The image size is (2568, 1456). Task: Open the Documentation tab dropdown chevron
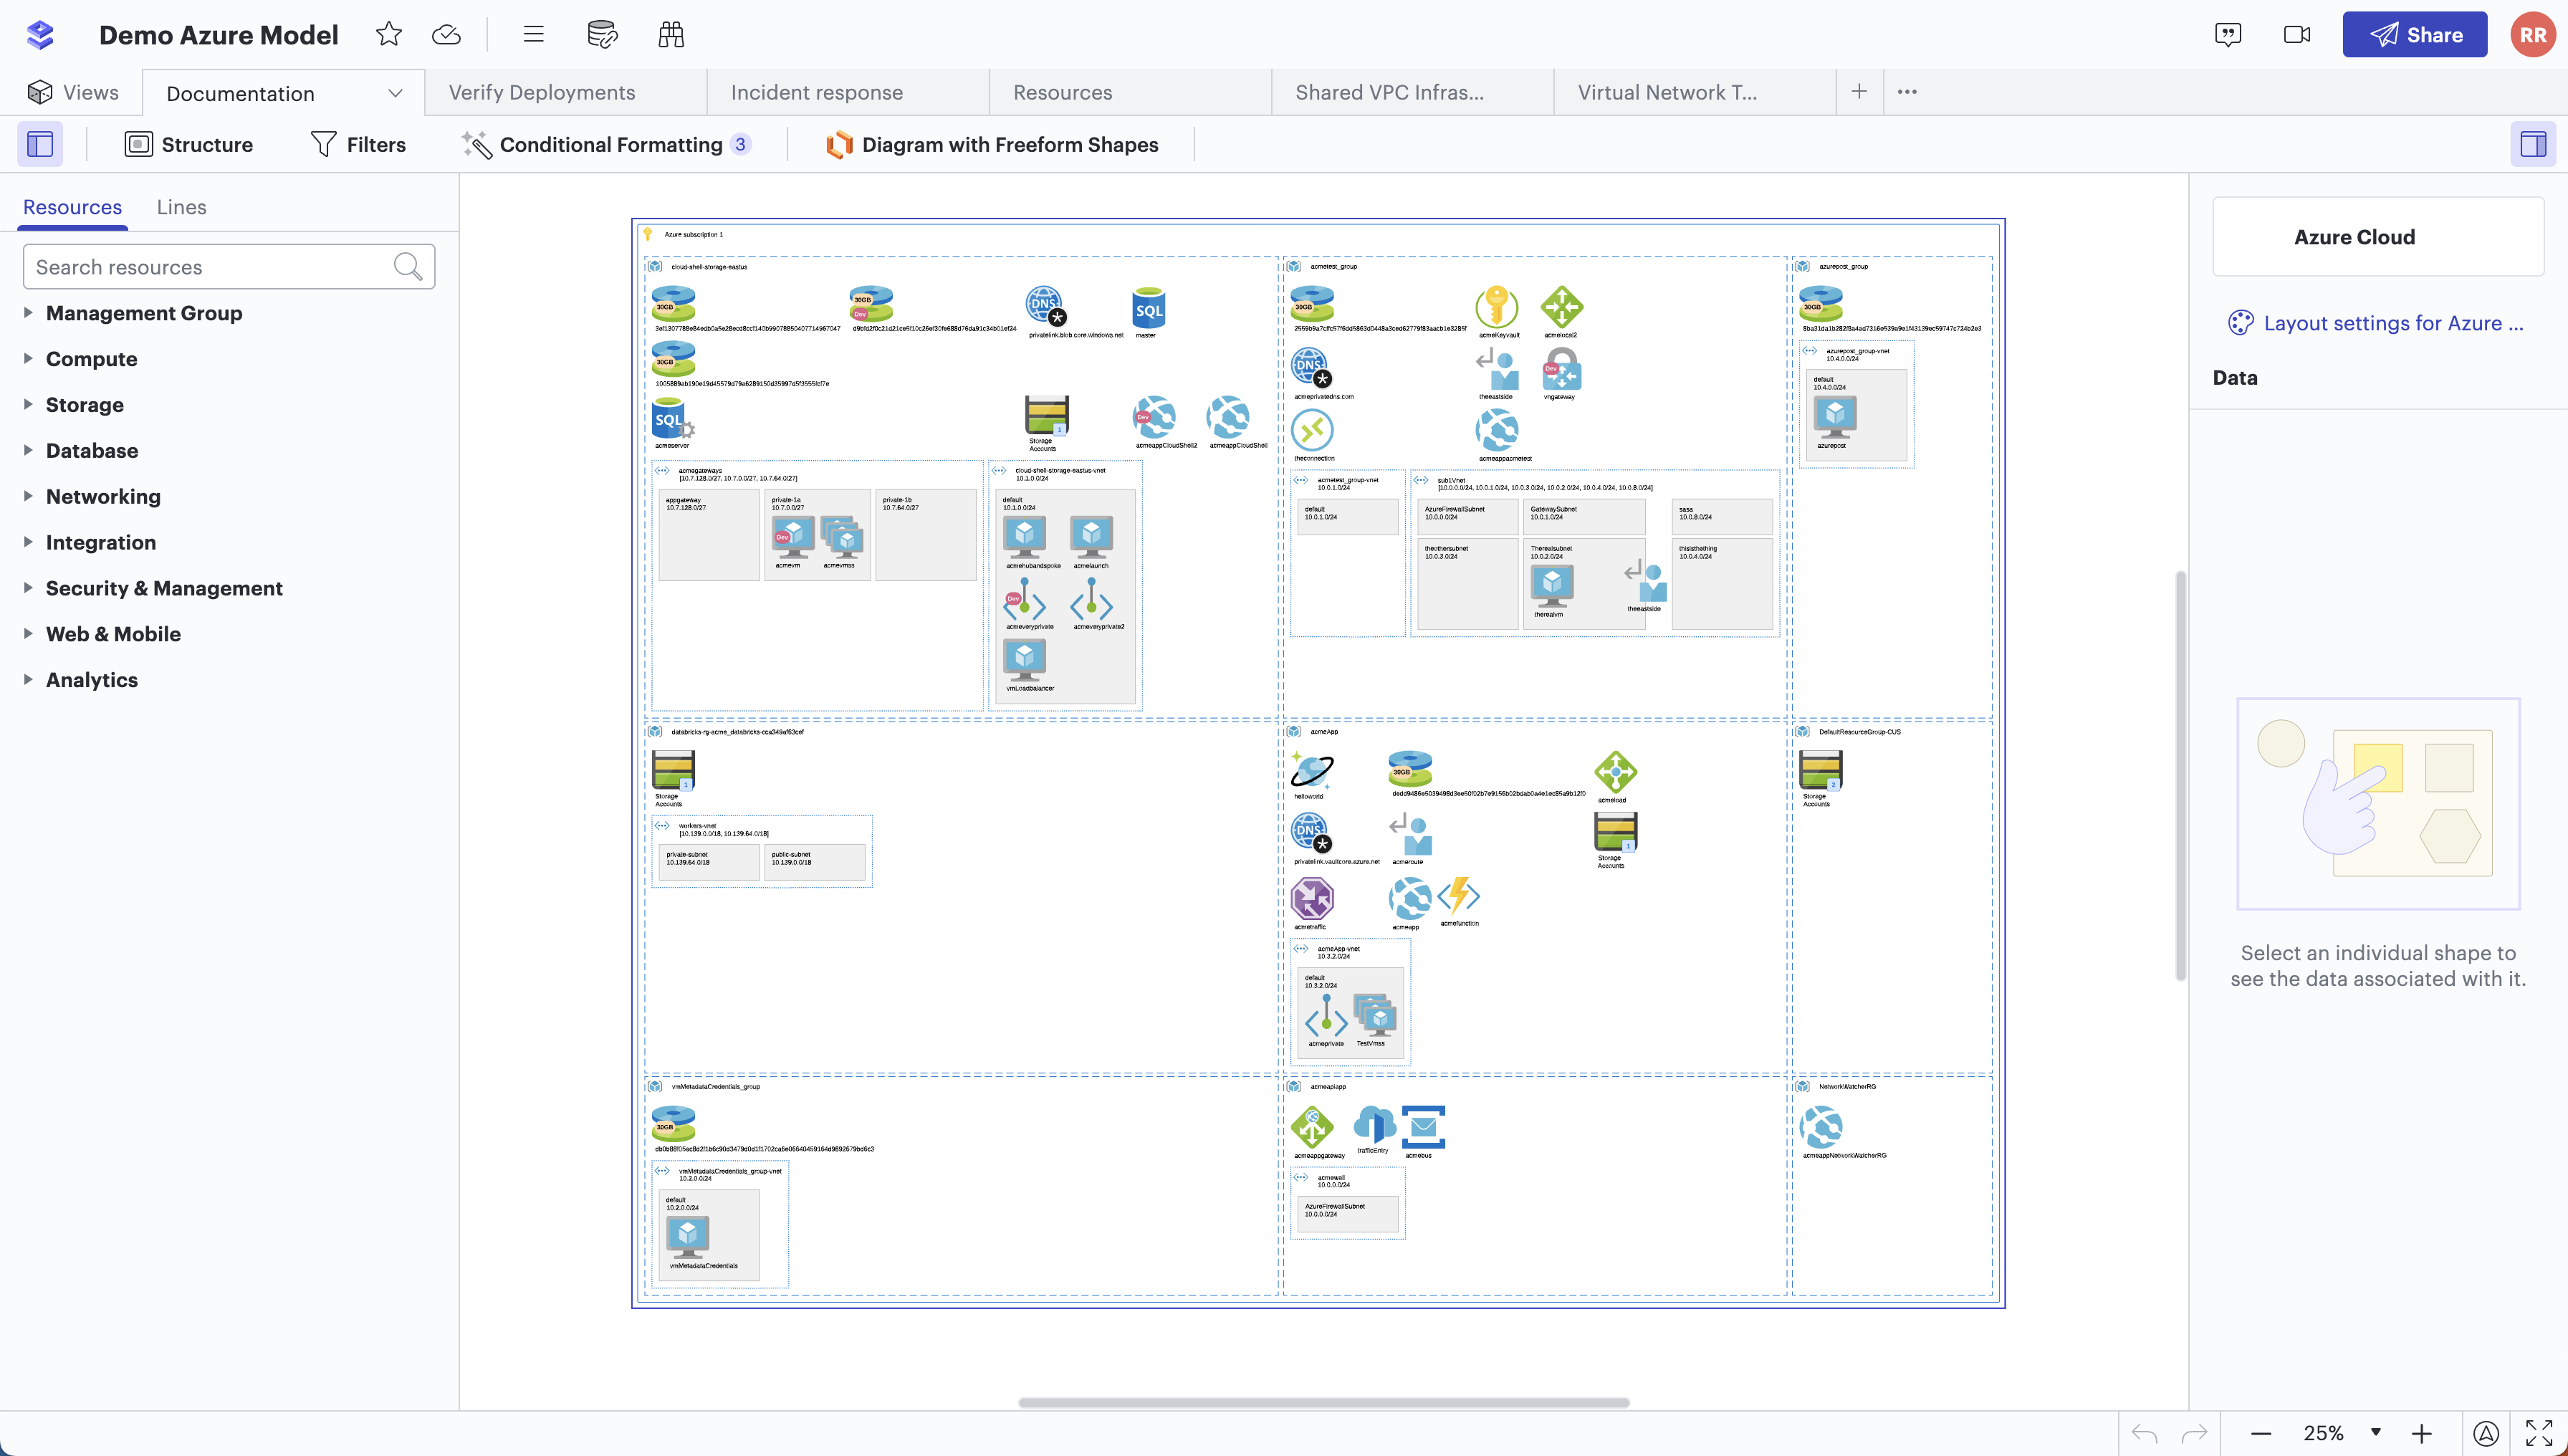pyautogui.click(x=395, y=93)
